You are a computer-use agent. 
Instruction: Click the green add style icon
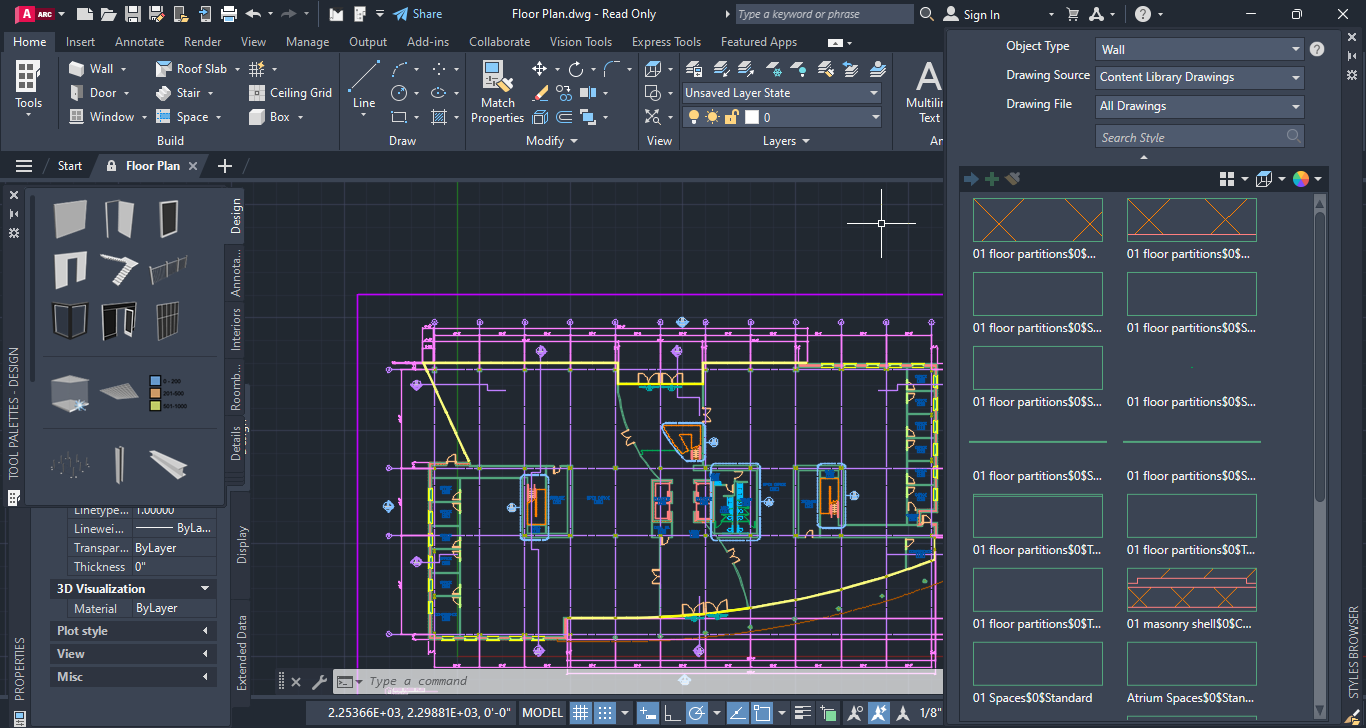[991, 178]
